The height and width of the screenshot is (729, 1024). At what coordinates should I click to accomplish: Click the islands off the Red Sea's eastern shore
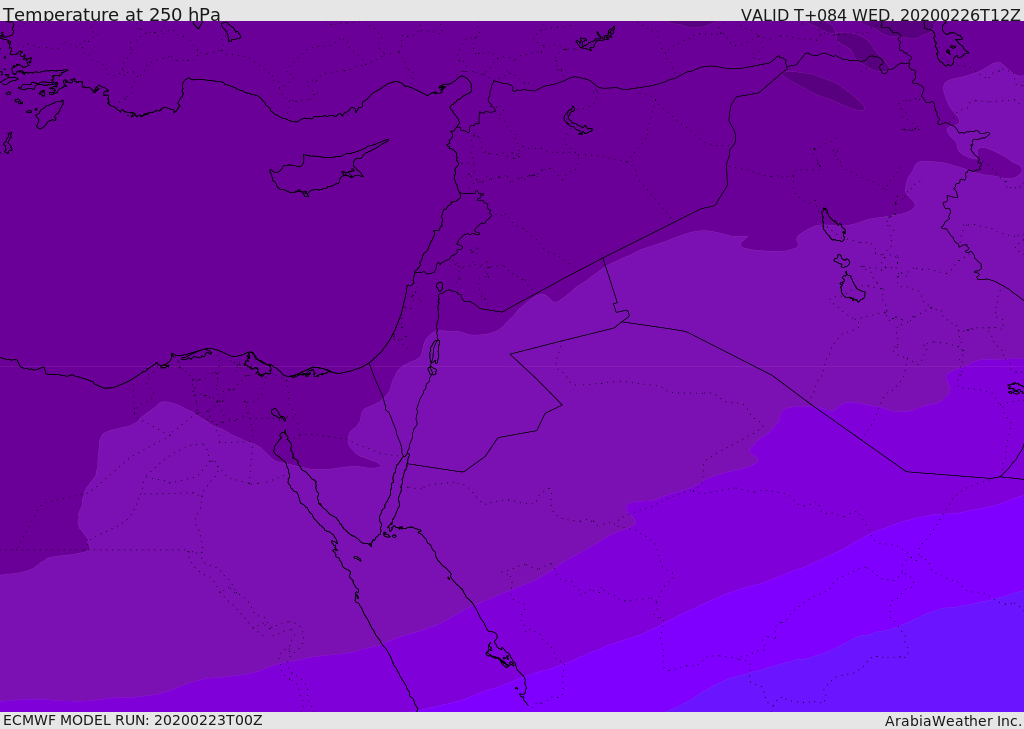point(500,656)
